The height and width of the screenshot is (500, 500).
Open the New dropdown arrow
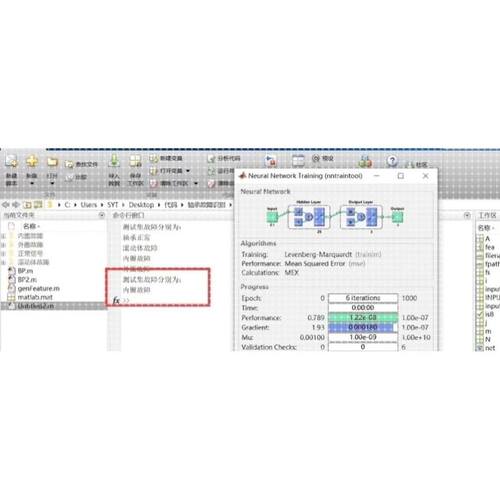click(32, 184)
